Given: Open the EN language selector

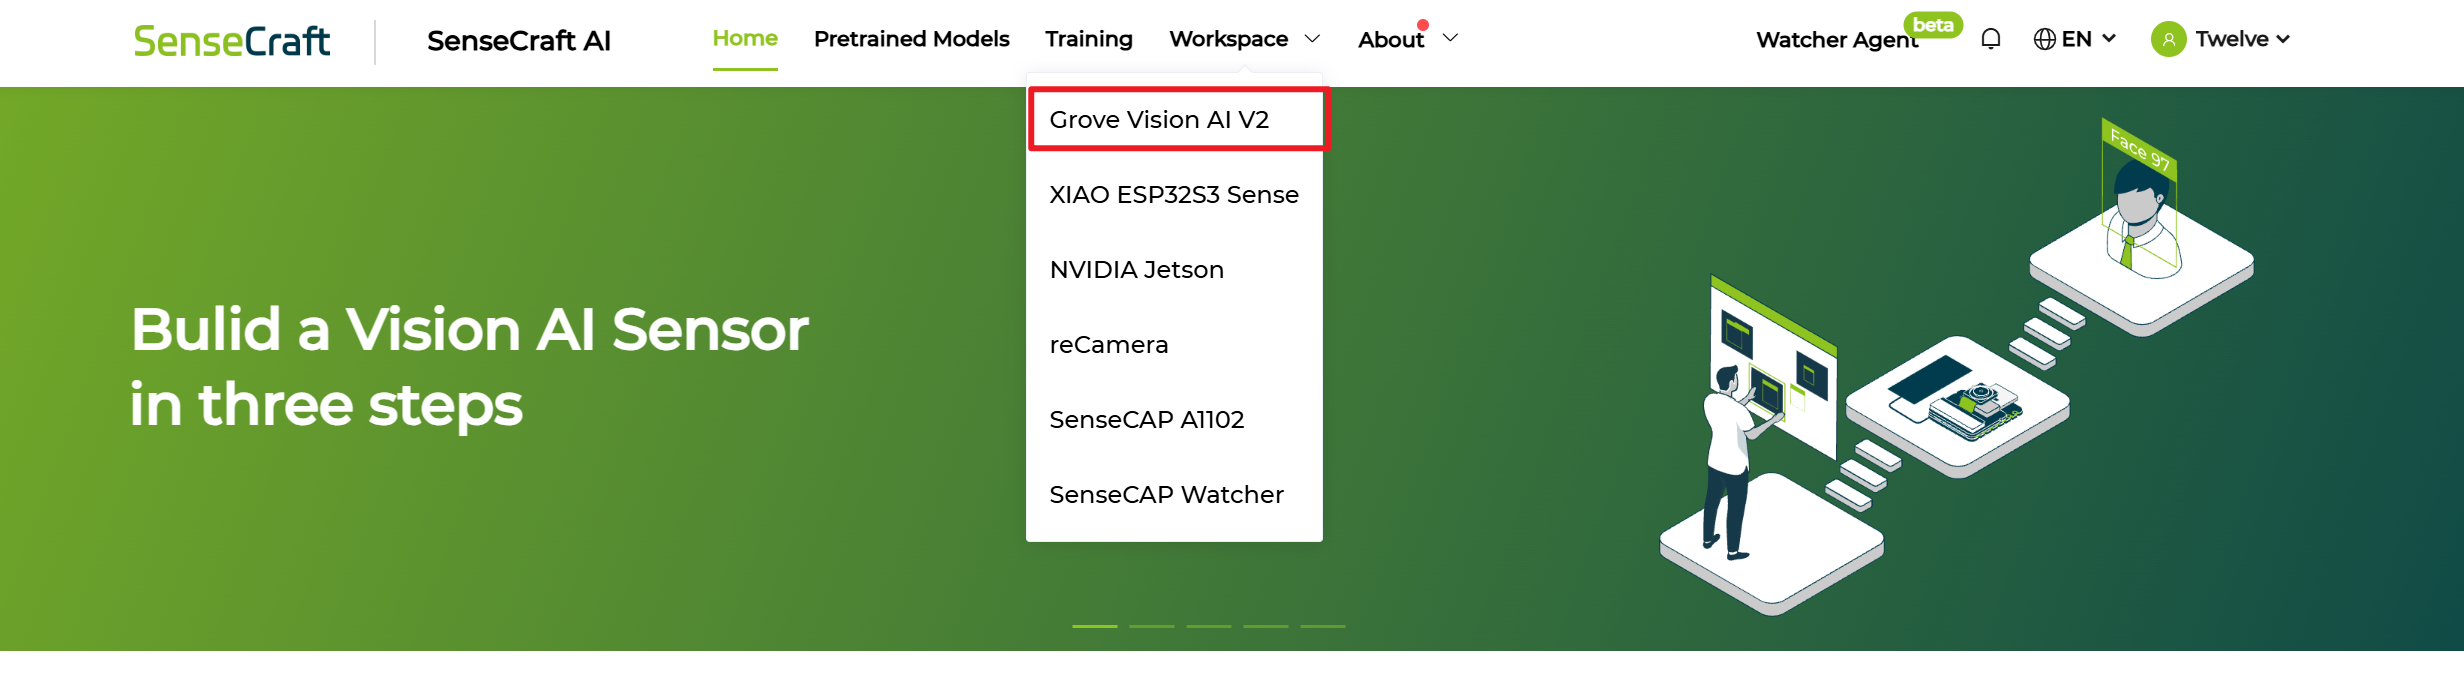Looking at the screenshot, I should pos(2087,39).
